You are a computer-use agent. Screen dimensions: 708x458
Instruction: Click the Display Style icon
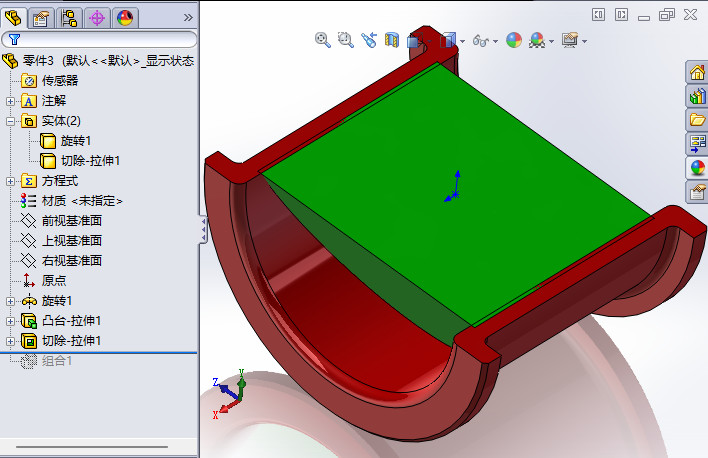click(447, 40)
